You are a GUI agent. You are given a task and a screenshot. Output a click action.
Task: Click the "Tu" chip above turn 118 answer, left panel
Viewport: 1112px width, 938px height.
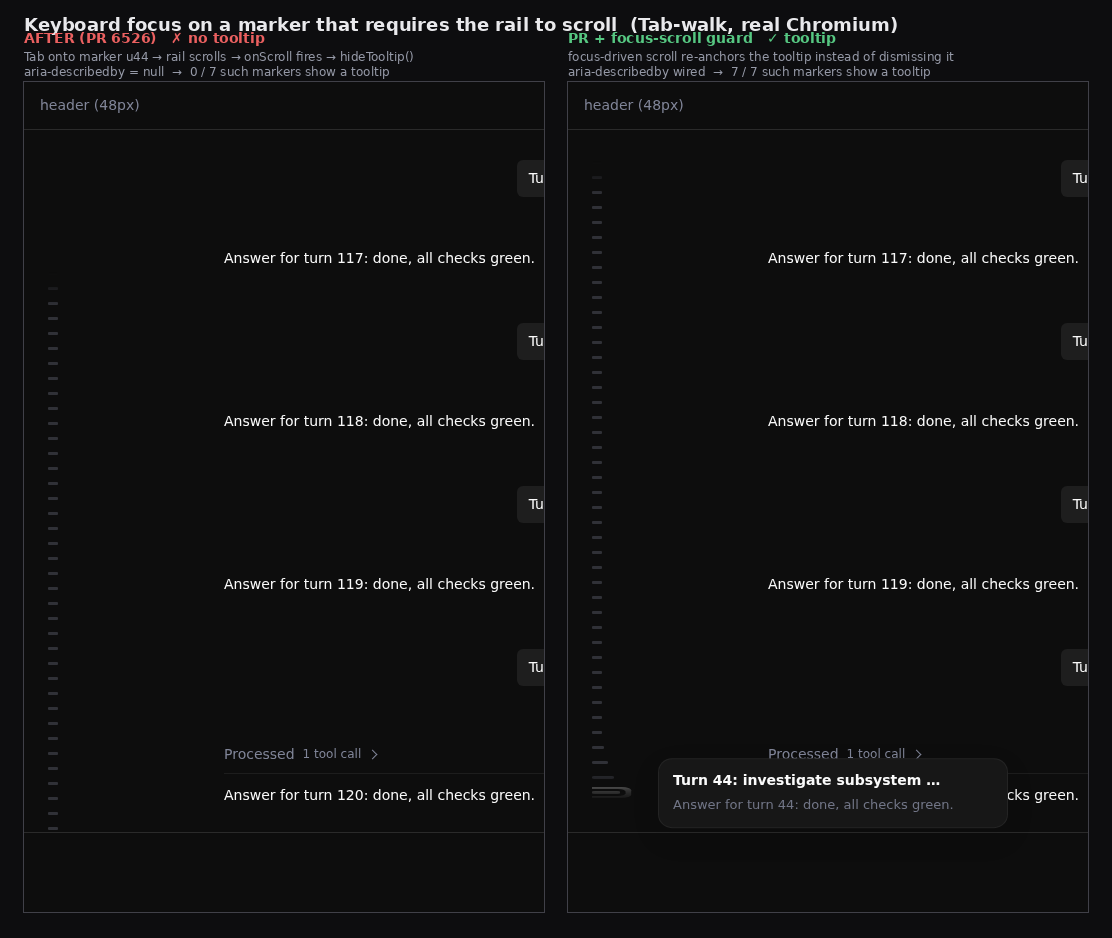tap(531, 341)
